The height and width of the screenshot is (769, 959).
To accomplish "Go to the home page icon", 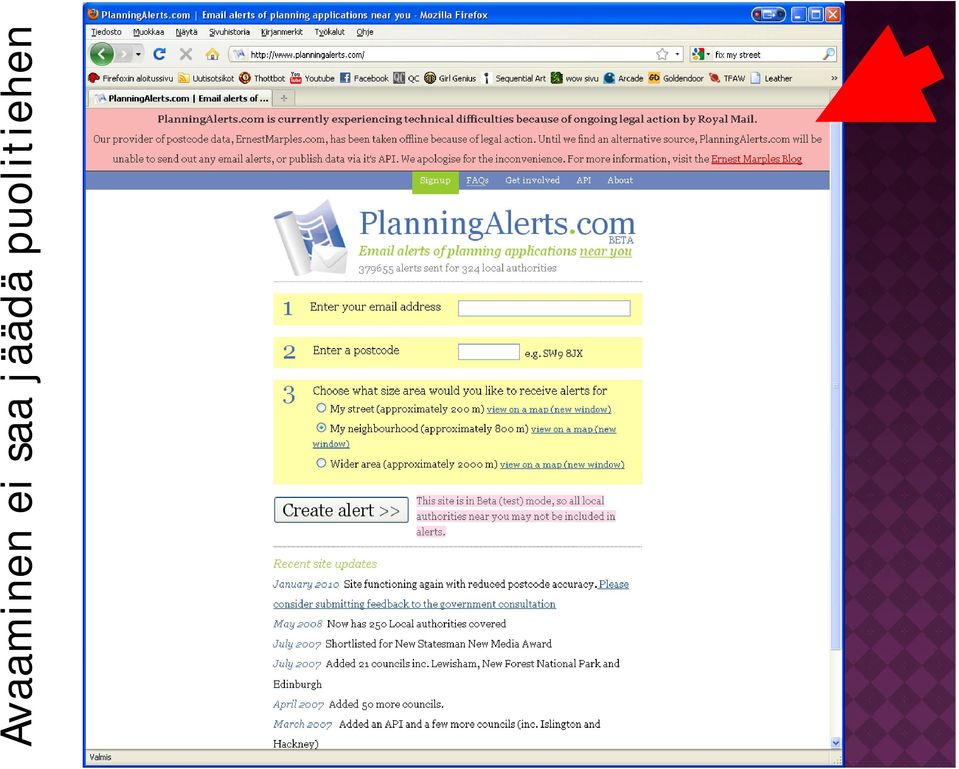I will click(x=212, y=54).
